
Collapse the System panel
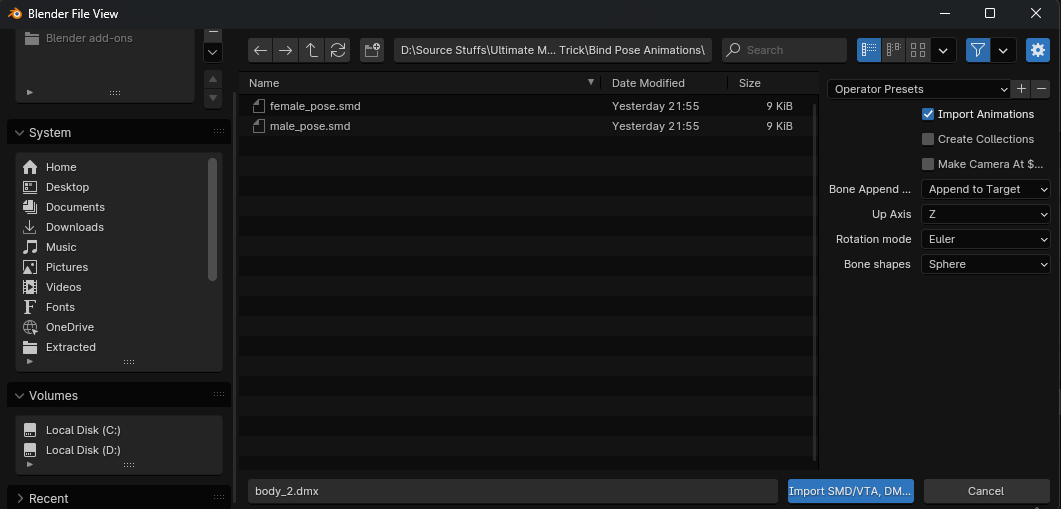[19, 133]
